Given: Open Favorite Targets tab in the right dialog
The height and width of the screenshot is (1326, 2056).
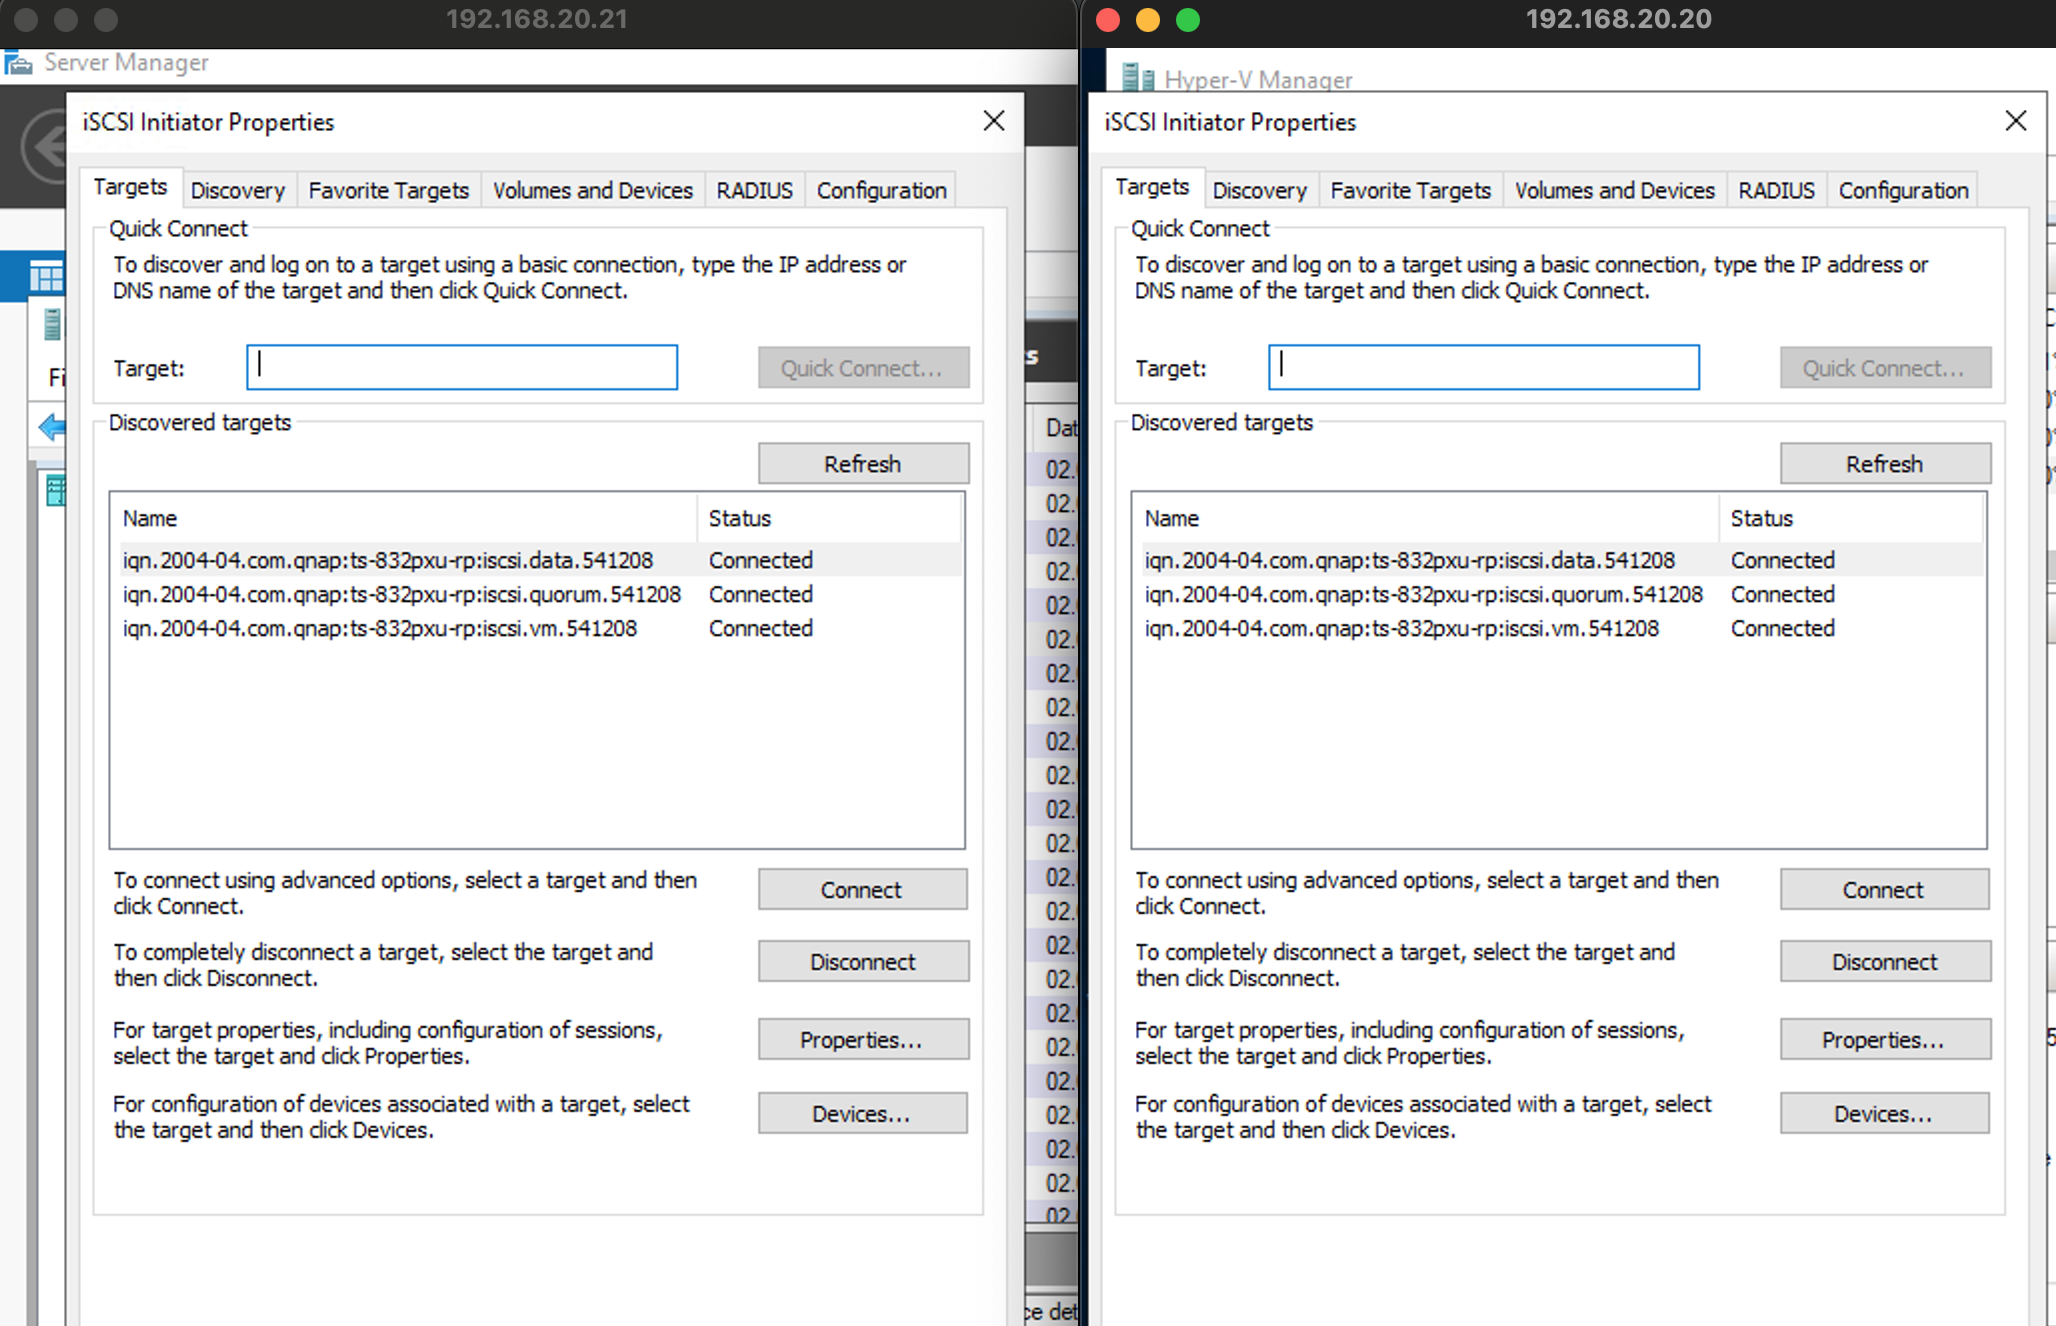Looking at the screenshot, I should click(1410, 190).
